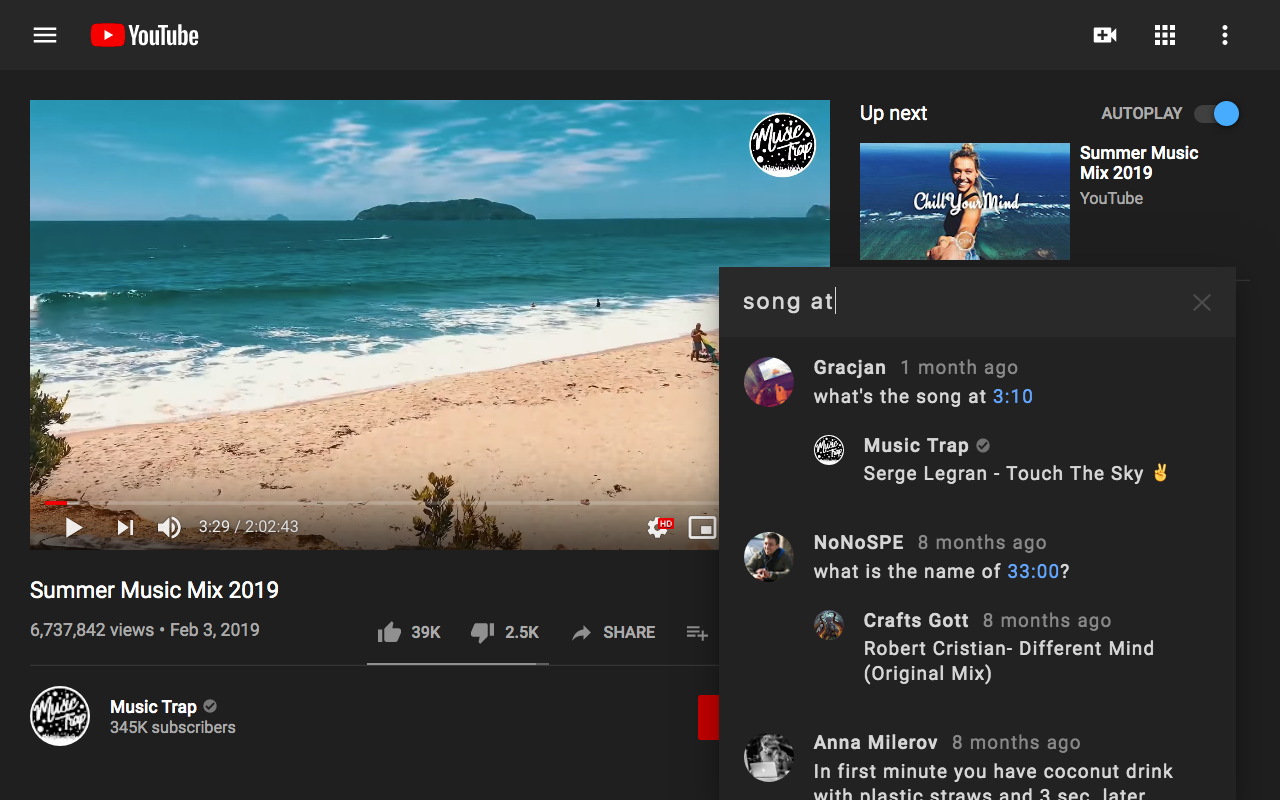Click the 'Up next' heading
The image size is (1280, 800).
pos(894,113)
